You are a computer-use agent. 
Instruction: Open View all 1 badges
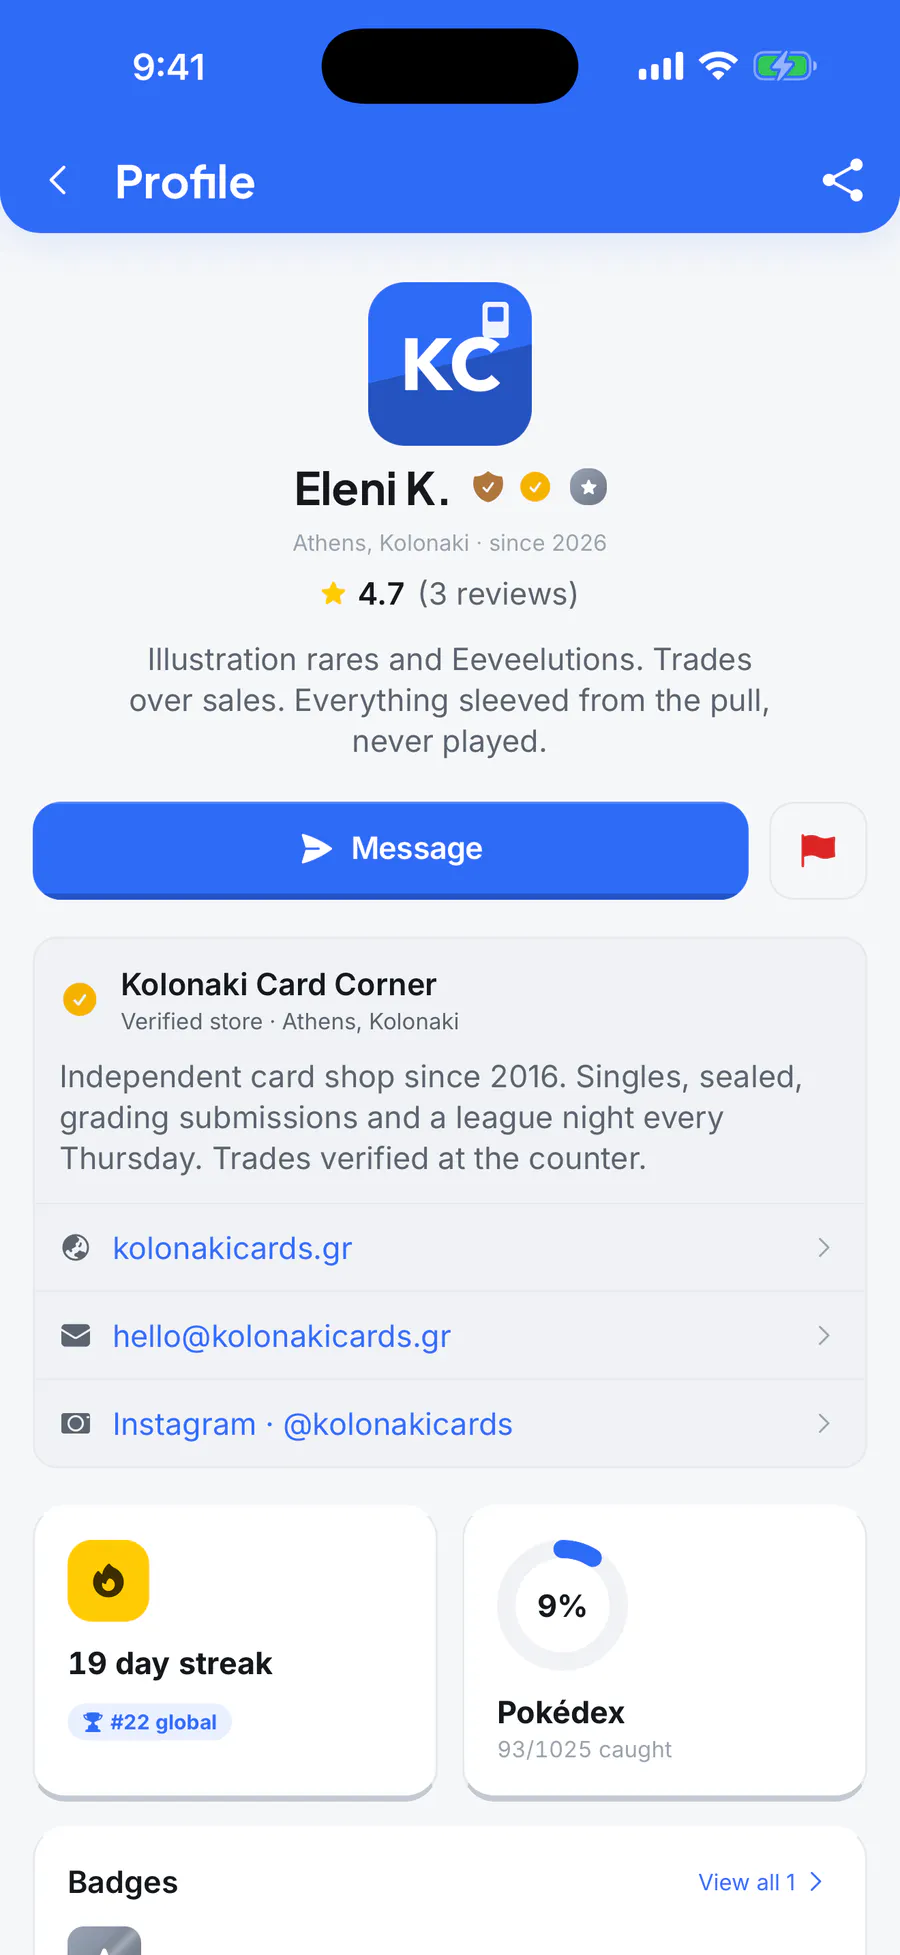pos(760,1882)
